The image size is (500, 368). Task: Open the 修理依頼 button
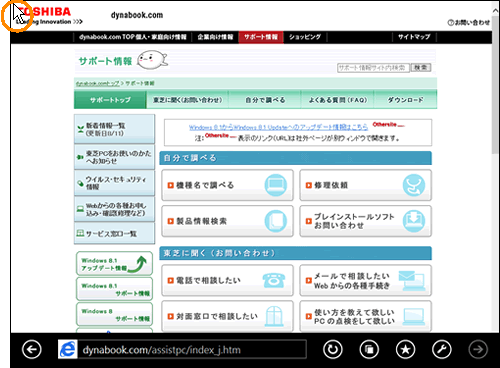pos(365,185)
